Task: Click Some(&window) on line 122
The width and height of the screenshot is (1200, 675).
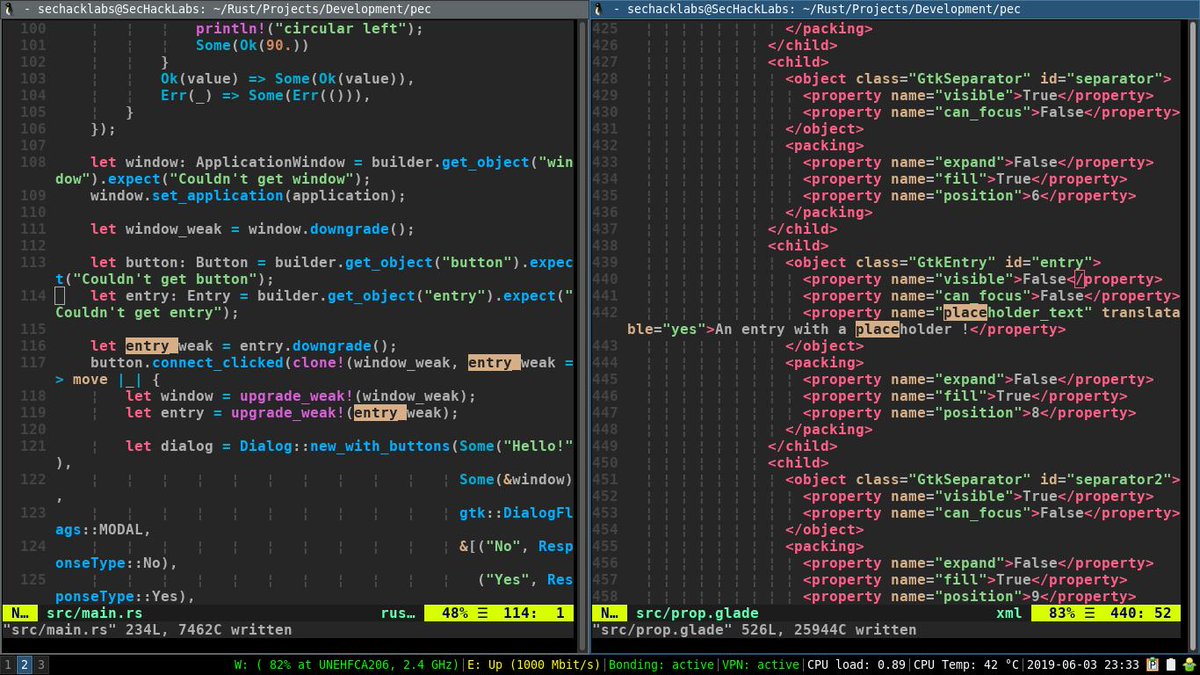Action: click(x=516, y=480)
